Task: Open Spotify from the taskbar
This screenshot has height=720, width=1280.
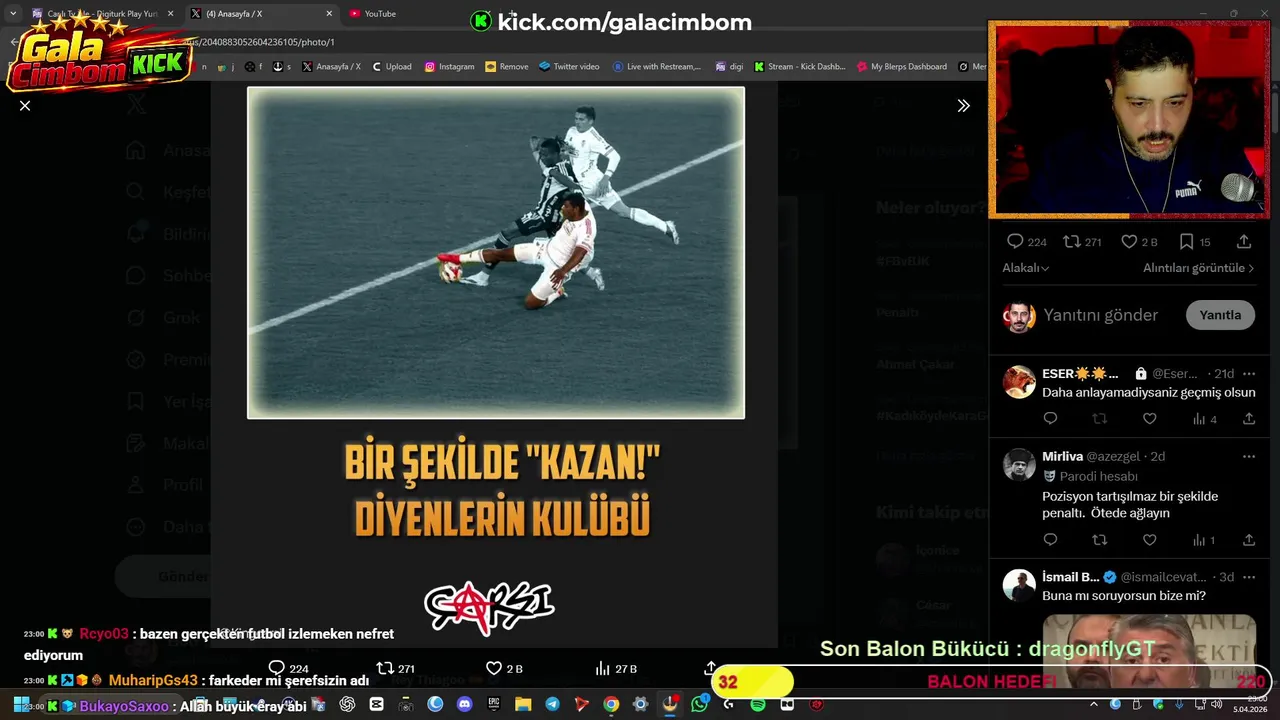Action: click(758, 704)
